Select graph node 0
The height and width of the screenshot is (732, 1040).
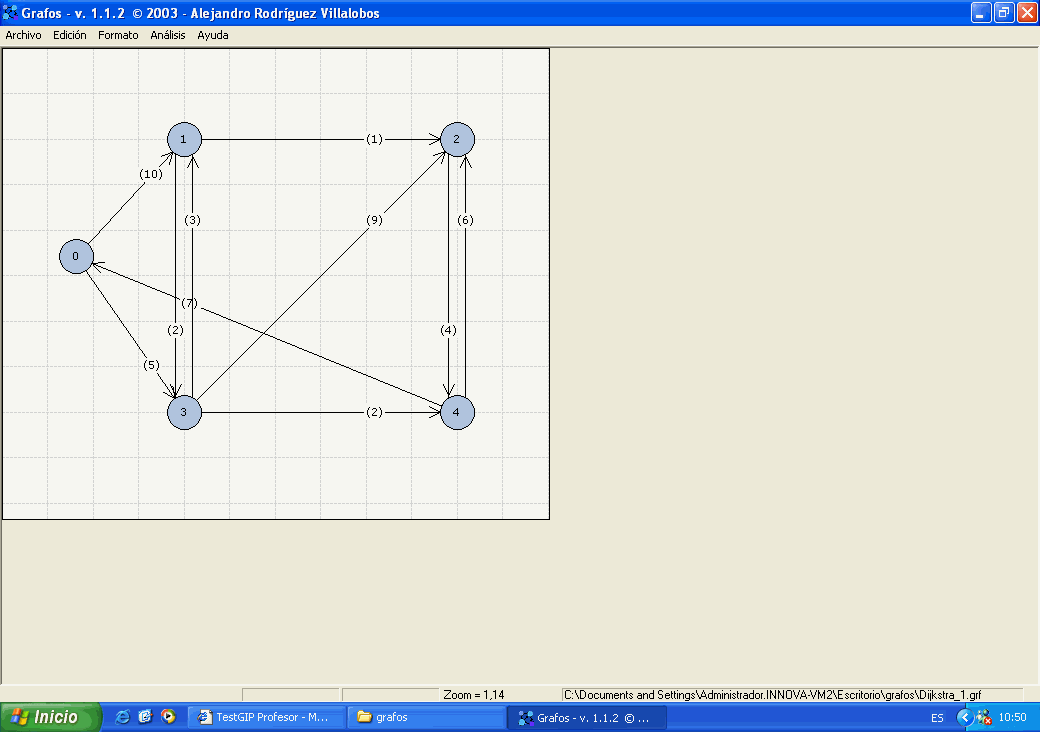75,257
